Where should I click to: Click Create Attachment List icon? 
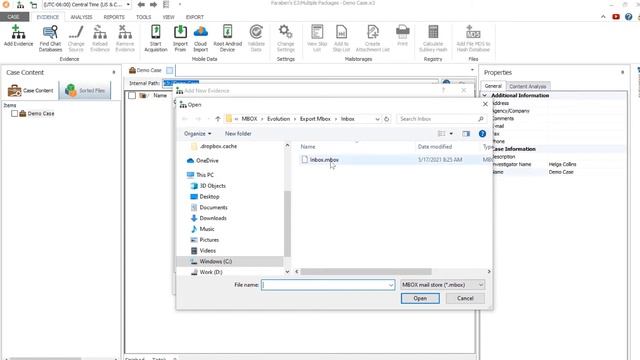(x=373, y=38)
